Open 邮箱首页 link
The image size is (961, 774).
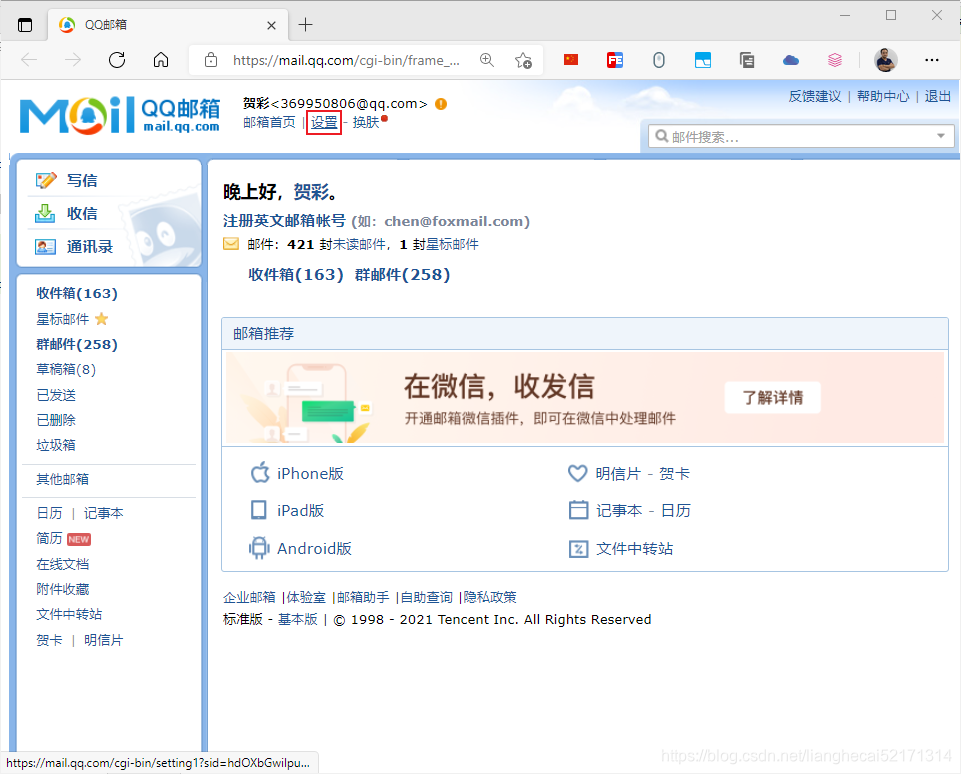point(269,122)
